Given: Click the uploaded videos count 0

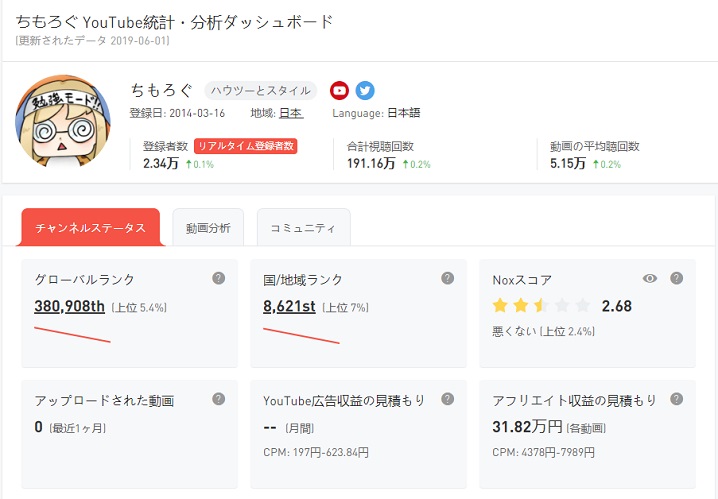Looking at the screenshot, I should (x=38, y=427).
